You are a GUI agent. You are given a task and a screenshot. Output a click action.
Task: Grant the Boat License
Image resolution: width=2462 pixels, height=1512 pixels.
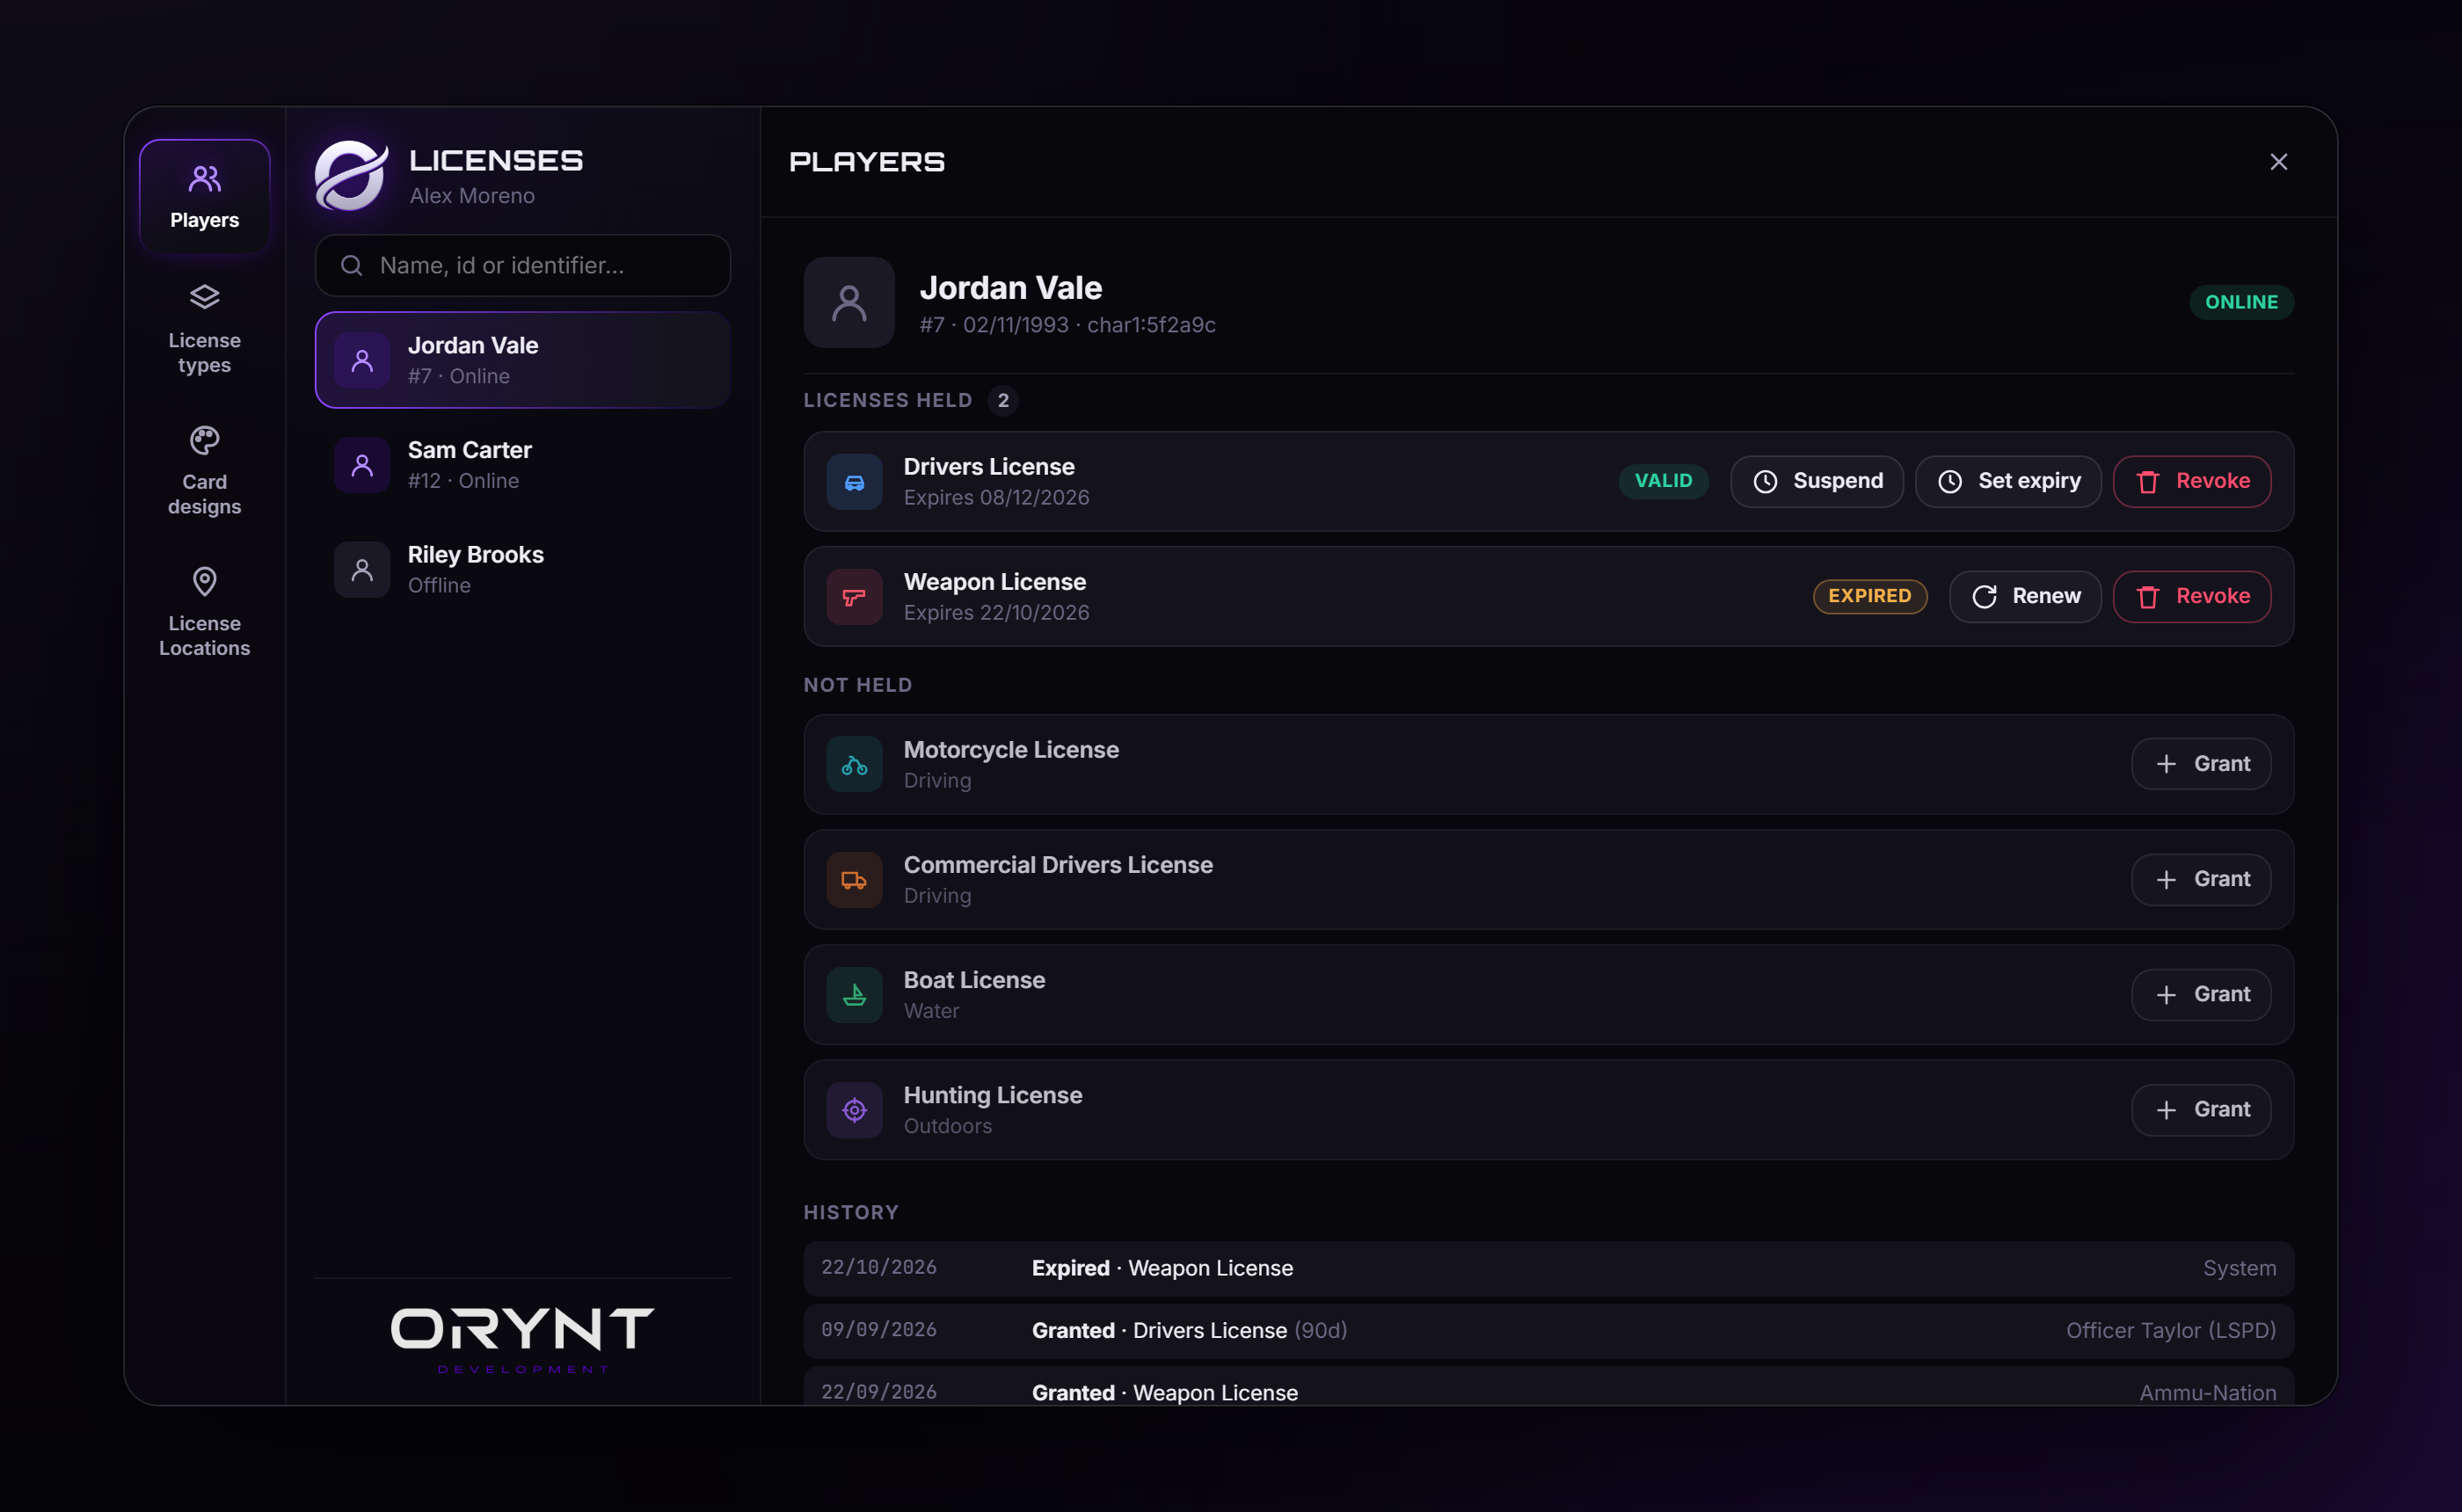(x=2200, y=994)
